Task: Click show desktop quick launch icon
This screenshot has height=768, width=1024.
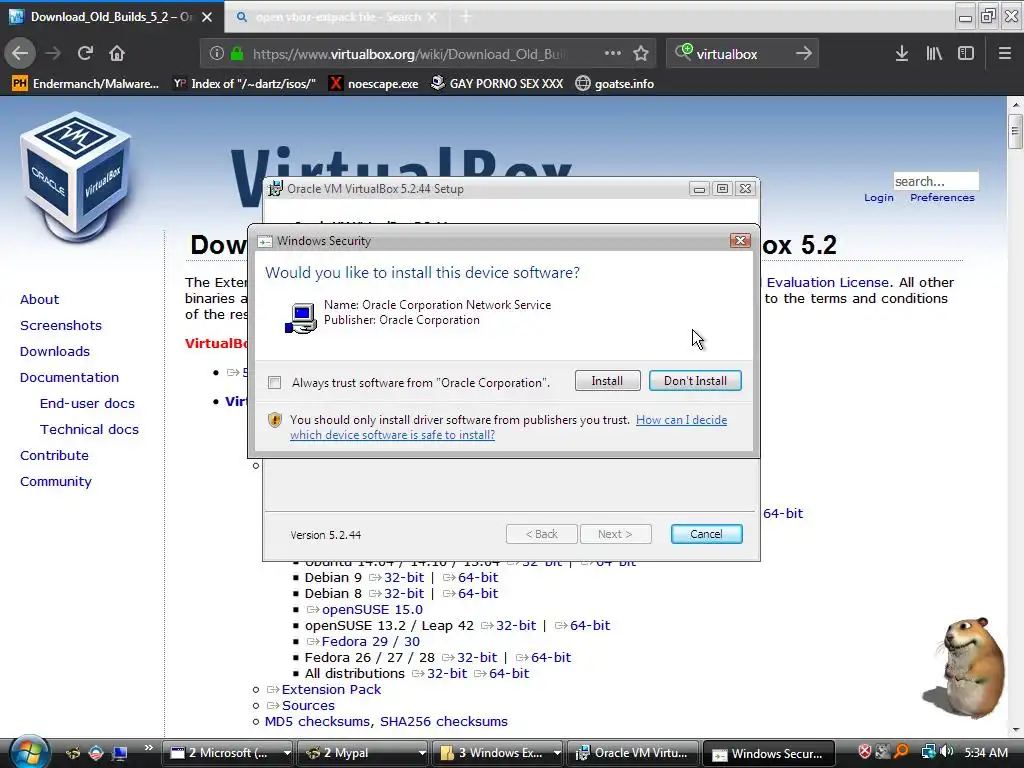Action: coord(120,753)
